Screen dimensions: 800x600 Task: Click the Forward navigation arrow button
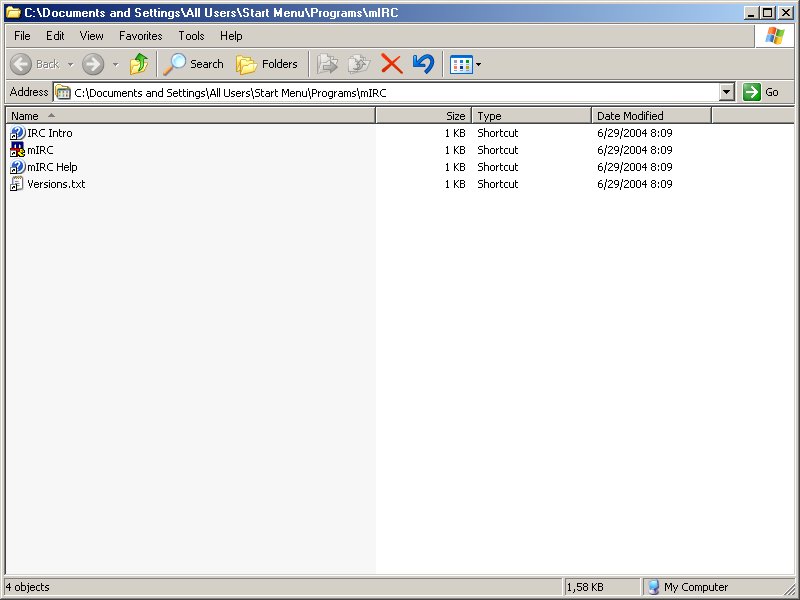[93, 64]
